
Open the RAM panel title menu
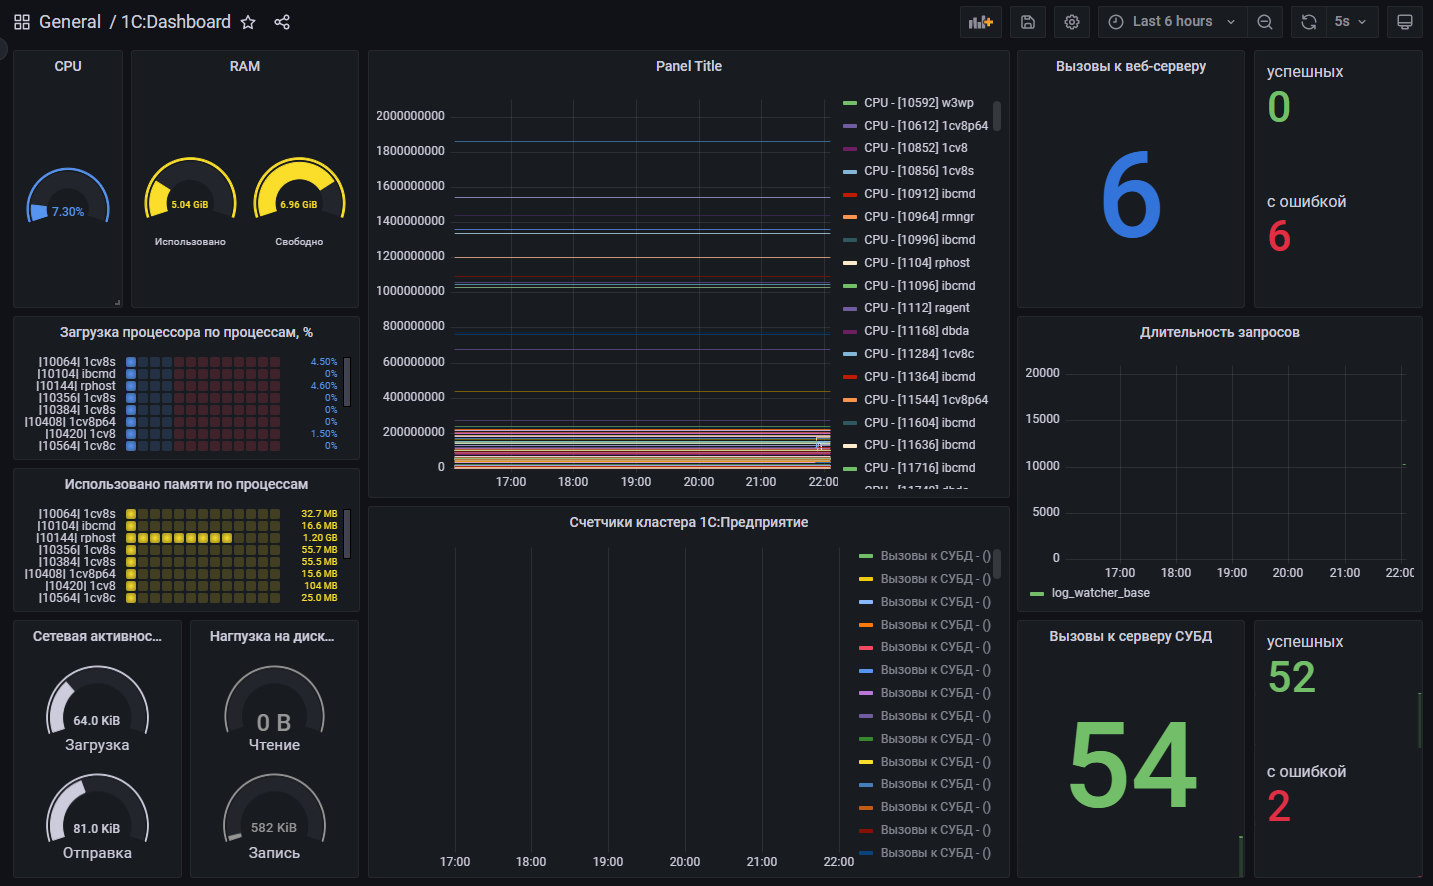244,66
